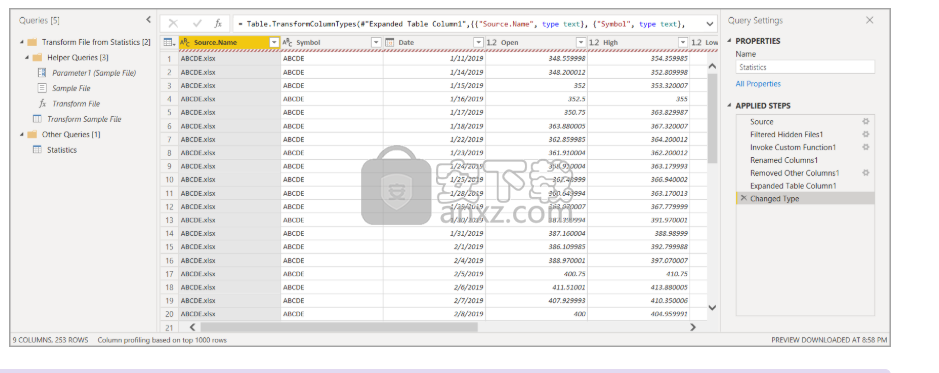This screenshot has height=373, width=939.
Task: Open settings gear for Invoke Custom Function1
Action: coord(865,147)
